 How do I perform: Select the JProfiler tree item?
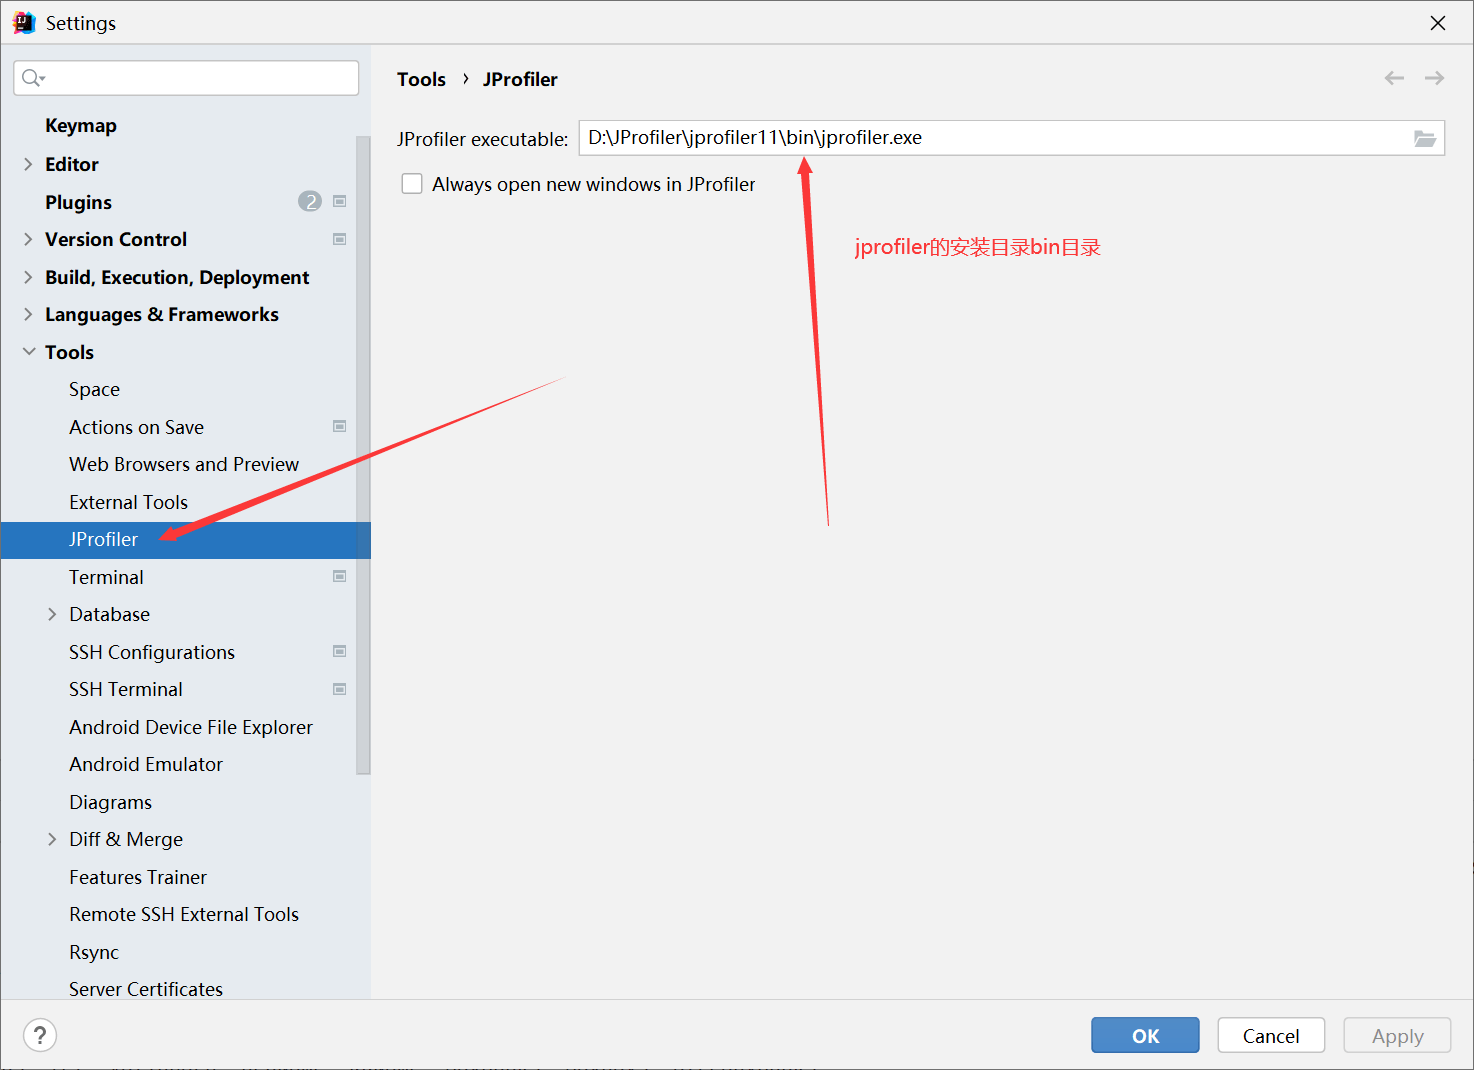click(185, 540)
